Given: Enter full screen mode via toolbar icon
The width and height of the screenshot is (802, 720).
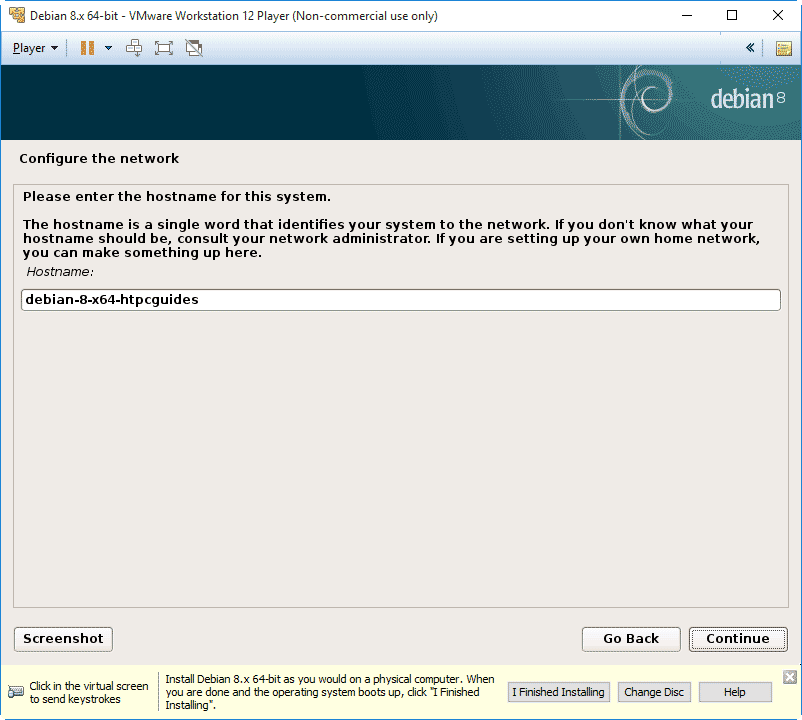Looking at the screenshot, I should [x=164, y=48].
